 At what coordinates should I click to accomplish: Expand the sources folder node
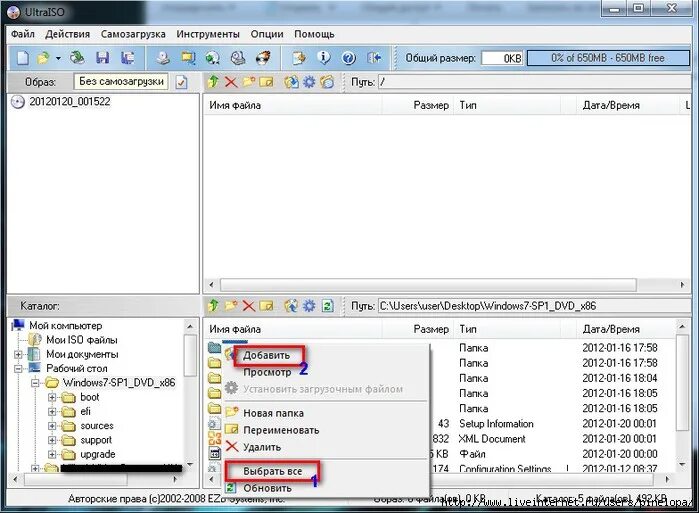coord(52,426)
